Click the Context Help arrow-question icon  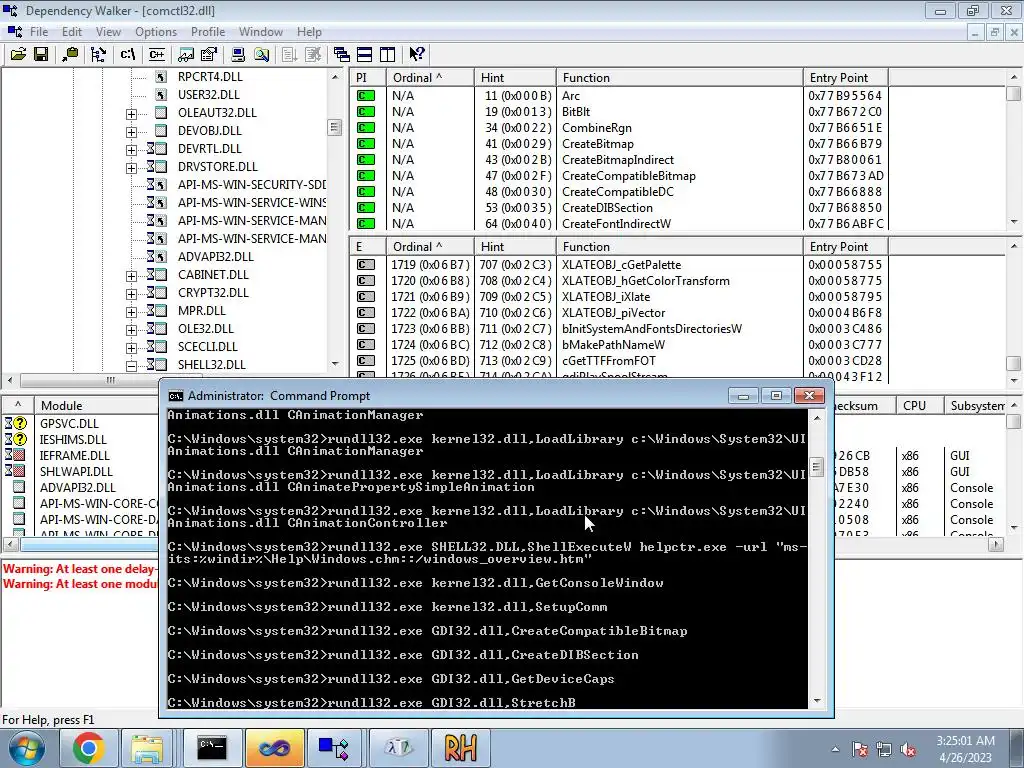(417, 54)
